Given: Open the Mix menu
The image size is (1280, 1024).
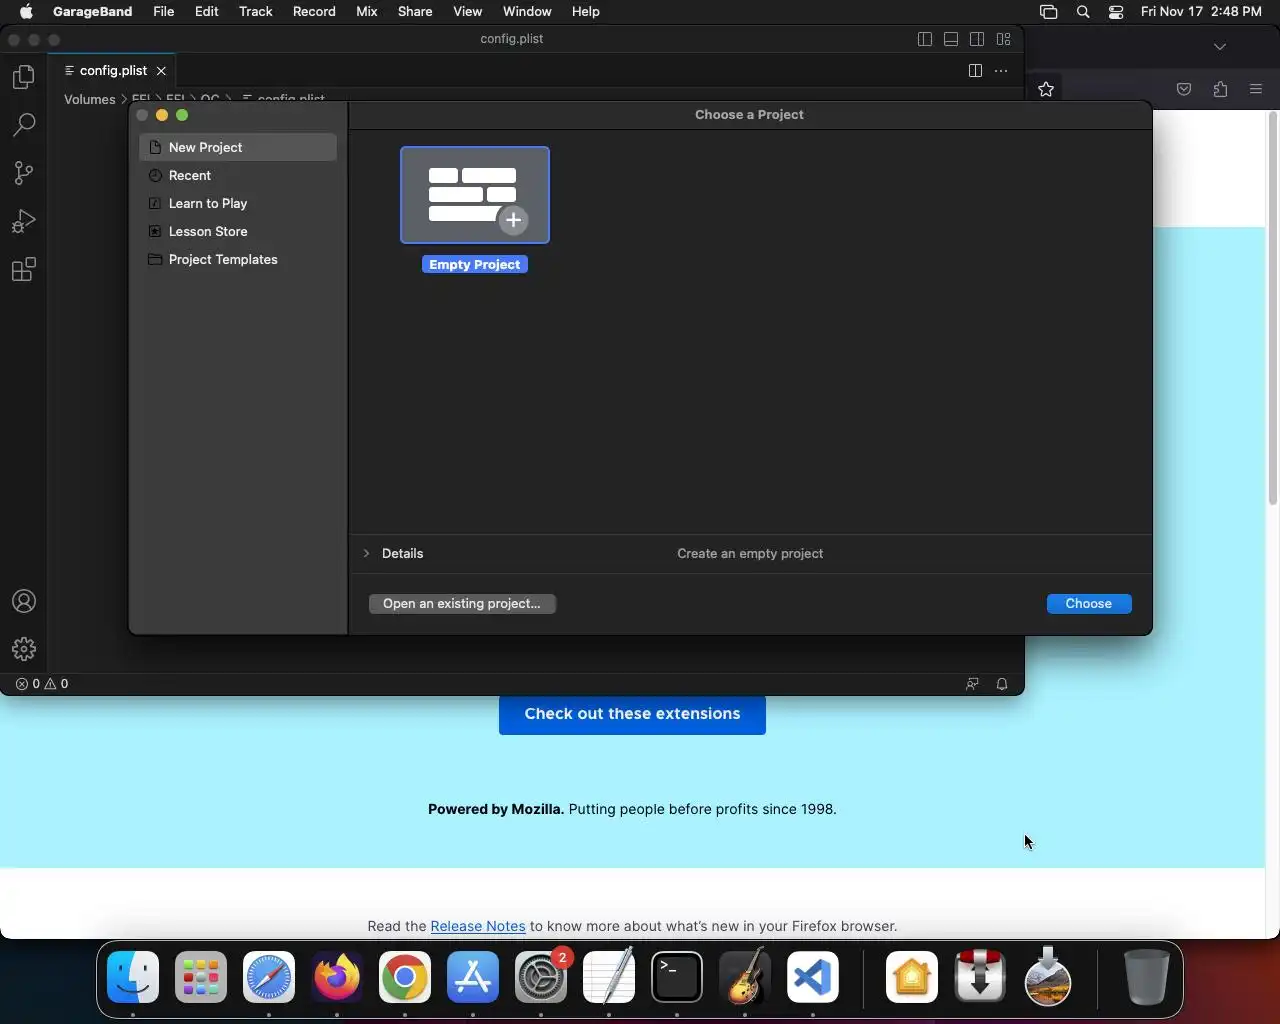Looking at the screenshot, I should click(x=367, y=12).
